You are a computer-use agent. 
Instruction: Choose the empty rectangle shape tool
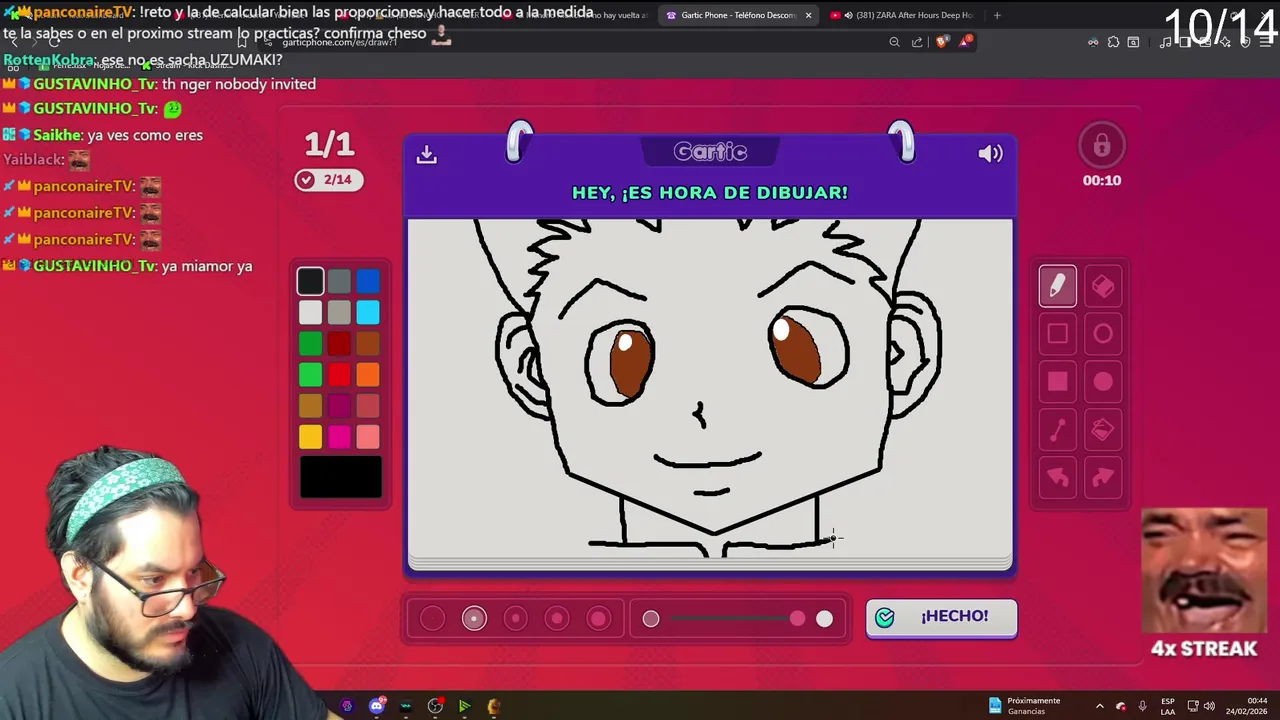click(1057, 334)
